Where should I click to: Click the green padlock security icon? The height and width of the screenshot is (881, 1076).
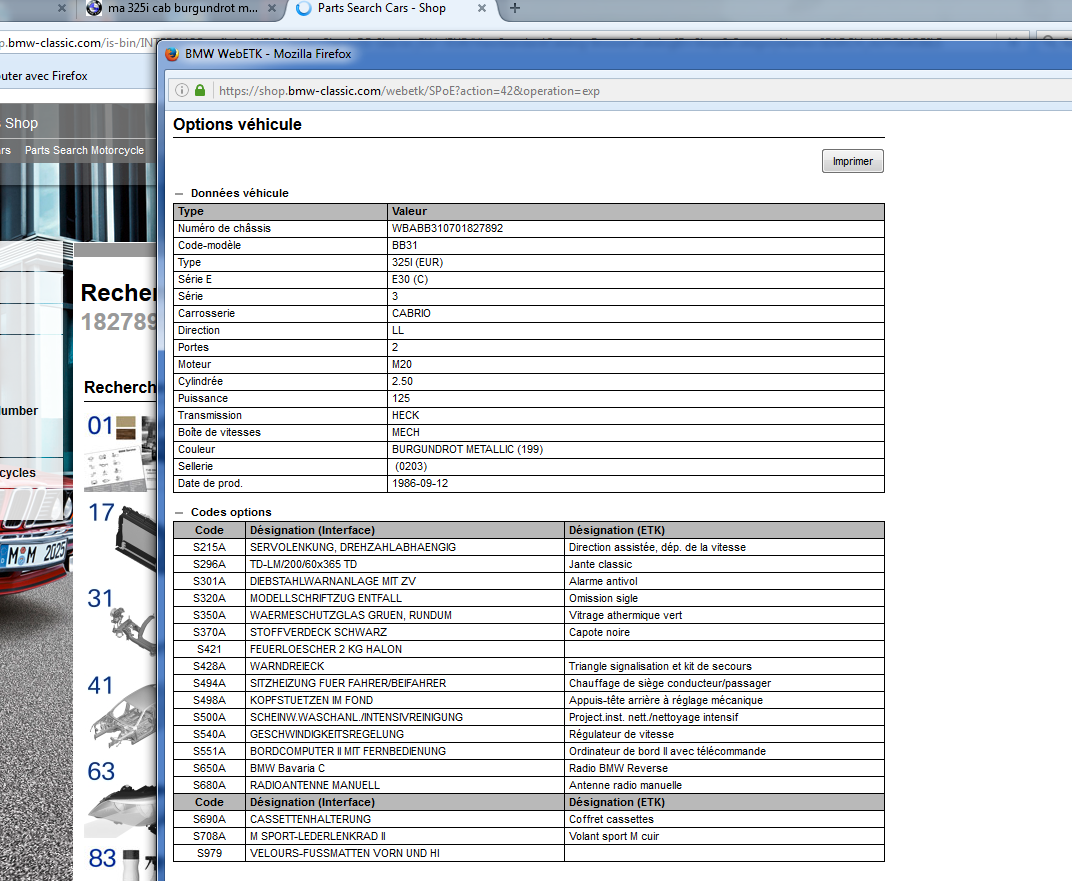(200, 91)
